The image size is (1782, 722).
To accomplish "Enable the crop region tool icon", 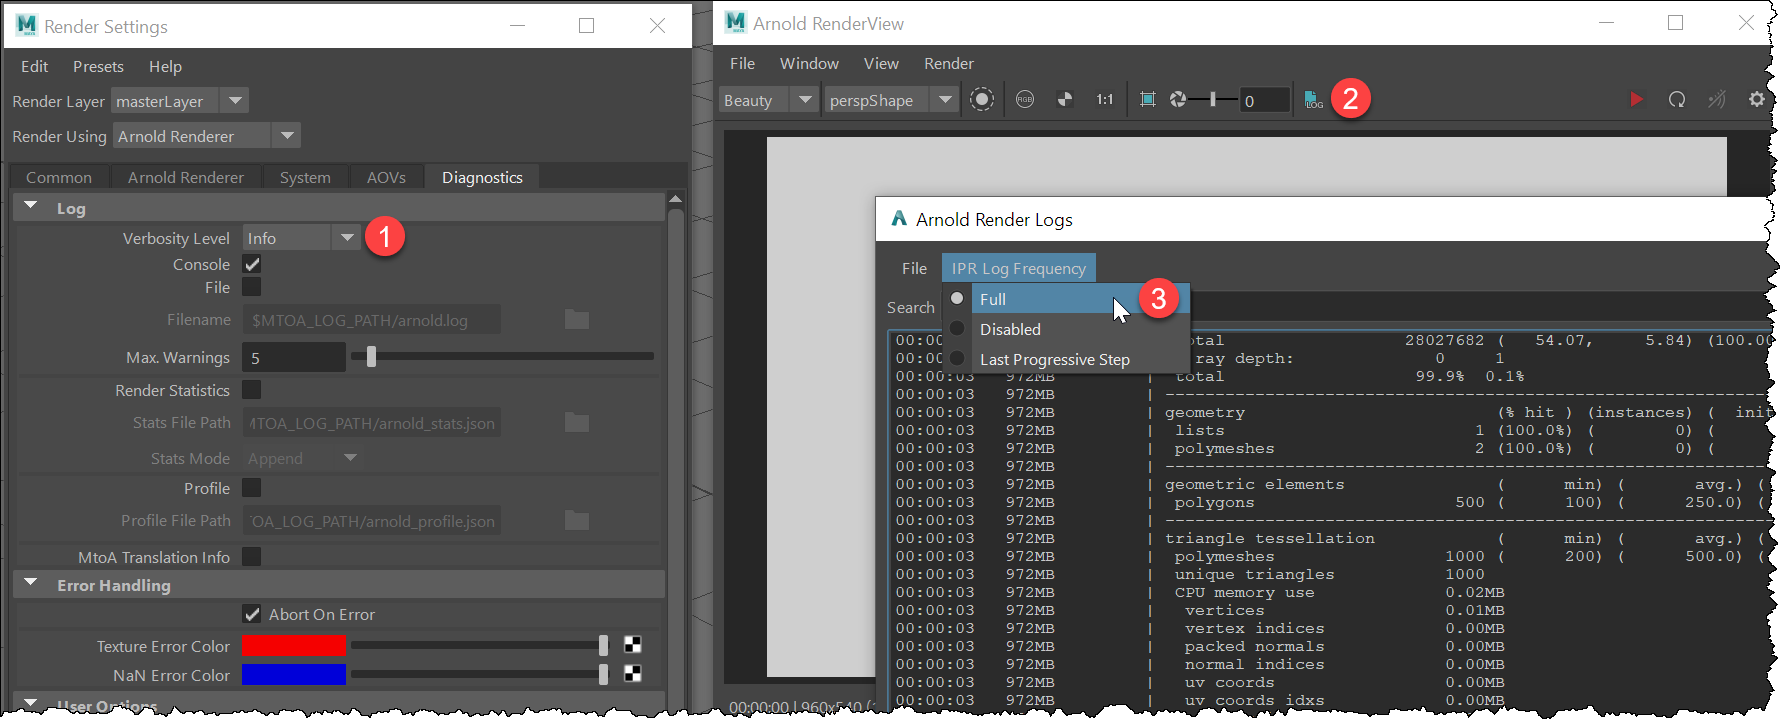I will [x=1147, y=99].
